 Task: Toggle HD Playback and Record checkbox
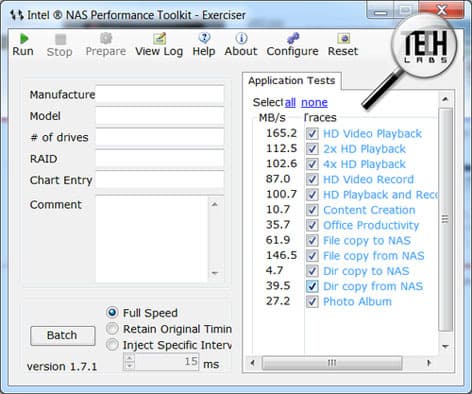coord(312,195)
